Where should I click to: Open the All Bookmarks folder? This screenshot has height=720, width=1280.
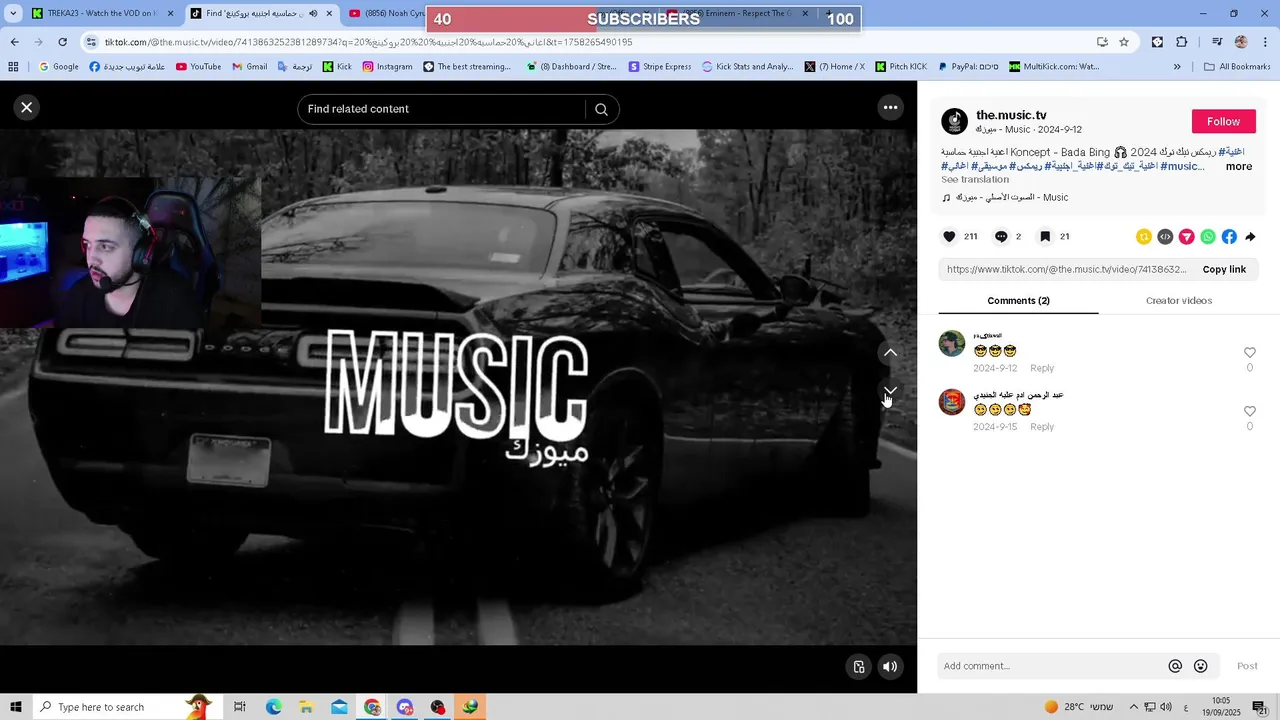pyautogui.click(x=1237, y=67)
